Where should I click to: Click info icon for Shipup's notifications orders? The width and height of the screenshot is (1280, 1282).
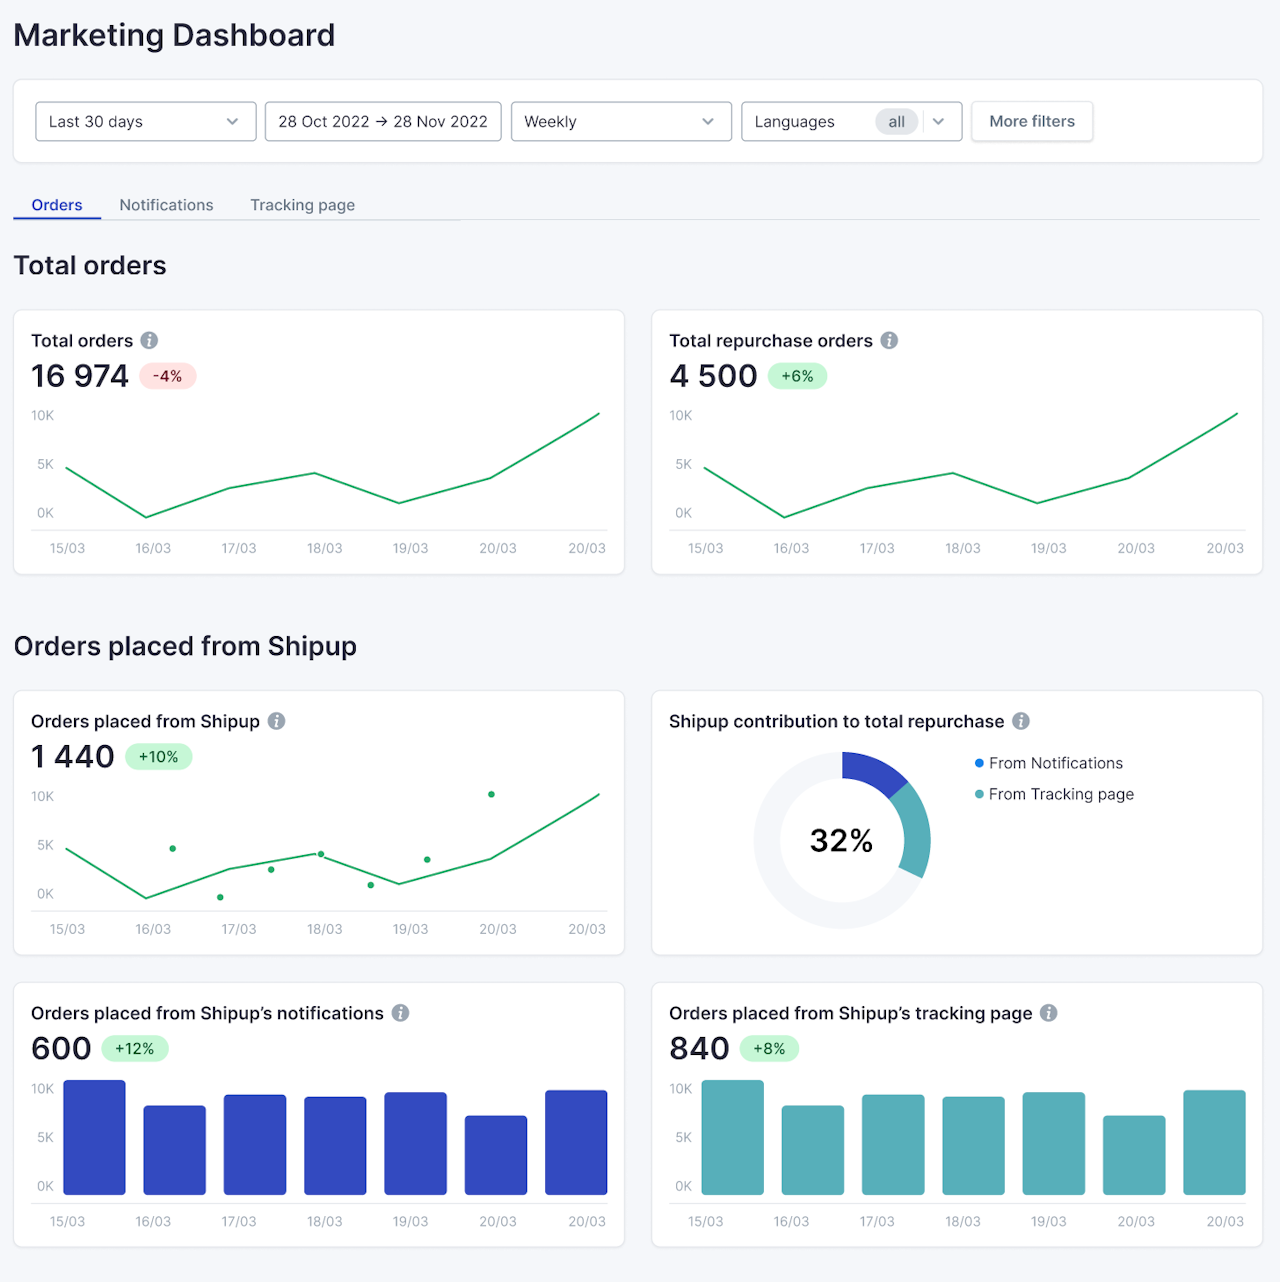pos(400,1013)
